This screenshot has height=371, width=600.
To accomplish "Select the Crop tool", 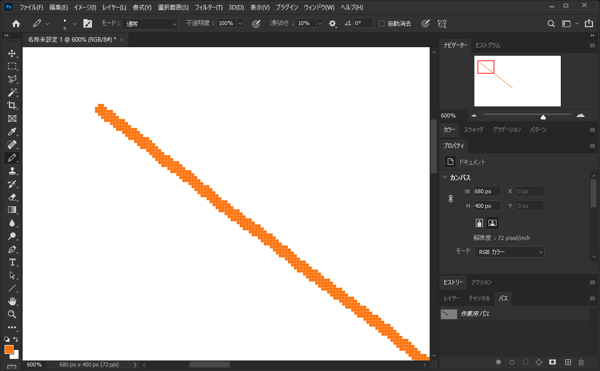I will [12, 105].
